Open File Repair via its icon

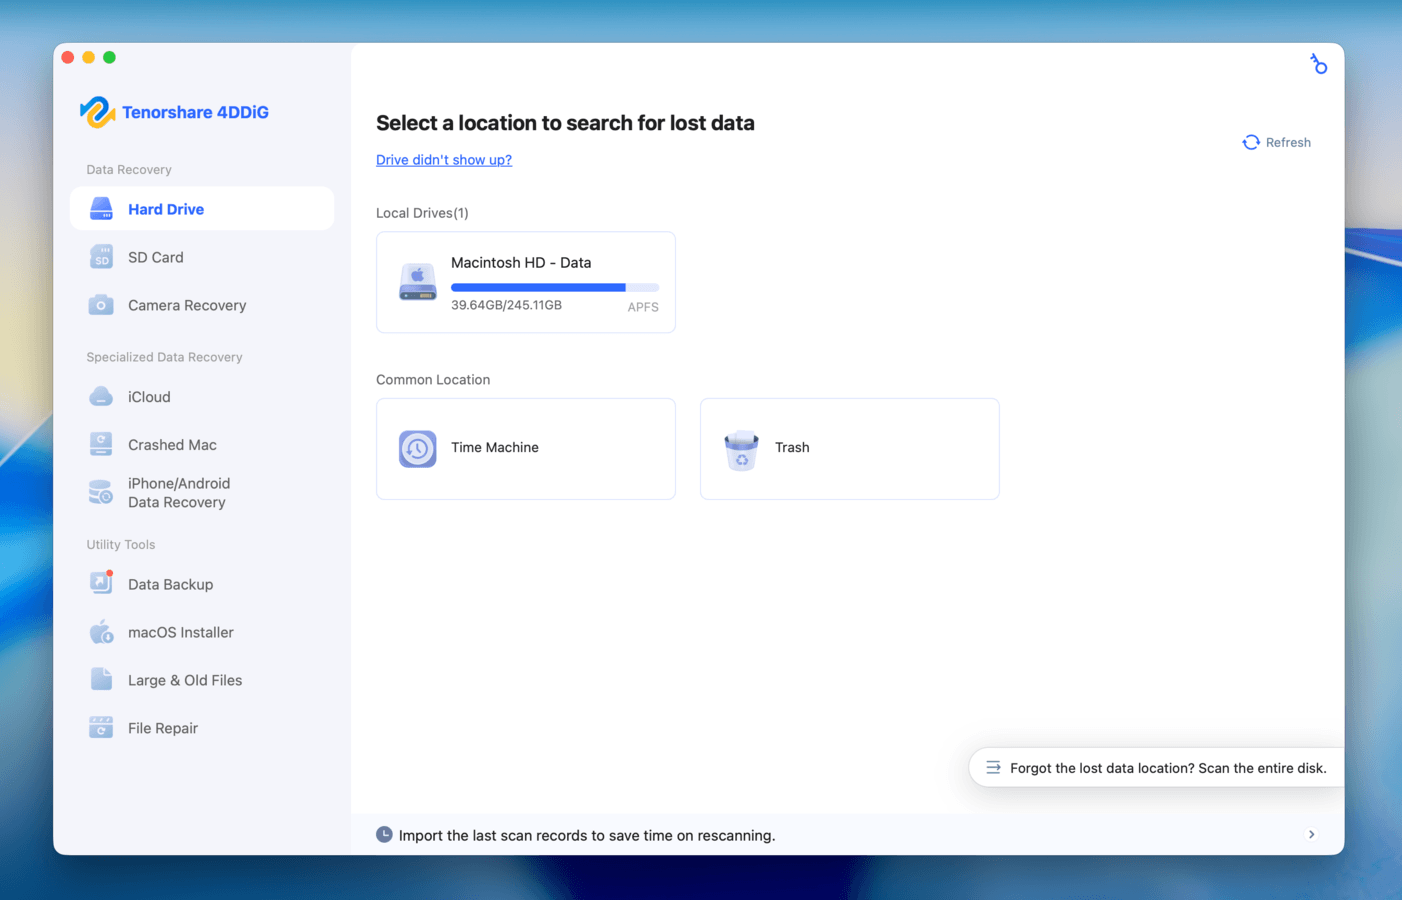tap(101, 727)
